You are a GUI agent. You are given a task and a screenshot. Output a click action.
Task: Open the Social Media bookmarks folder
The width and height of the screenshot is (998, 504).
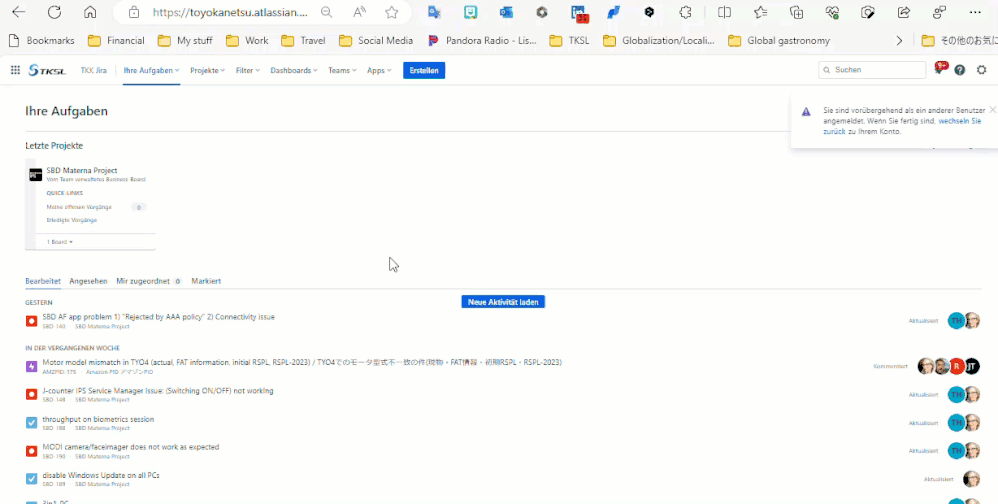(376, 41)
